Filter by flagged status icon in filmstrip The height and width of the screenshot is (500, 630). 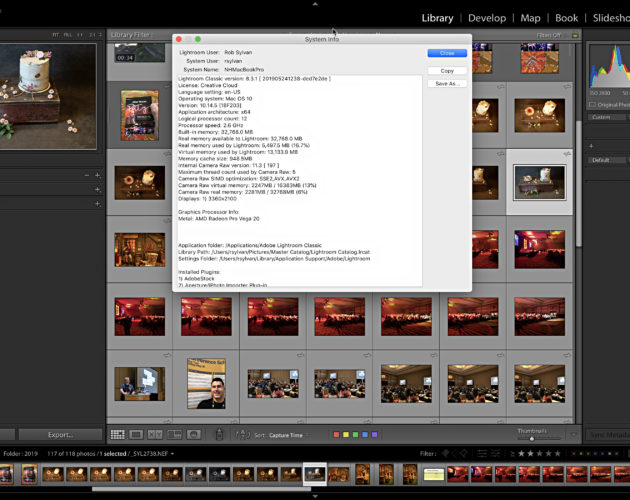point(445,453)
